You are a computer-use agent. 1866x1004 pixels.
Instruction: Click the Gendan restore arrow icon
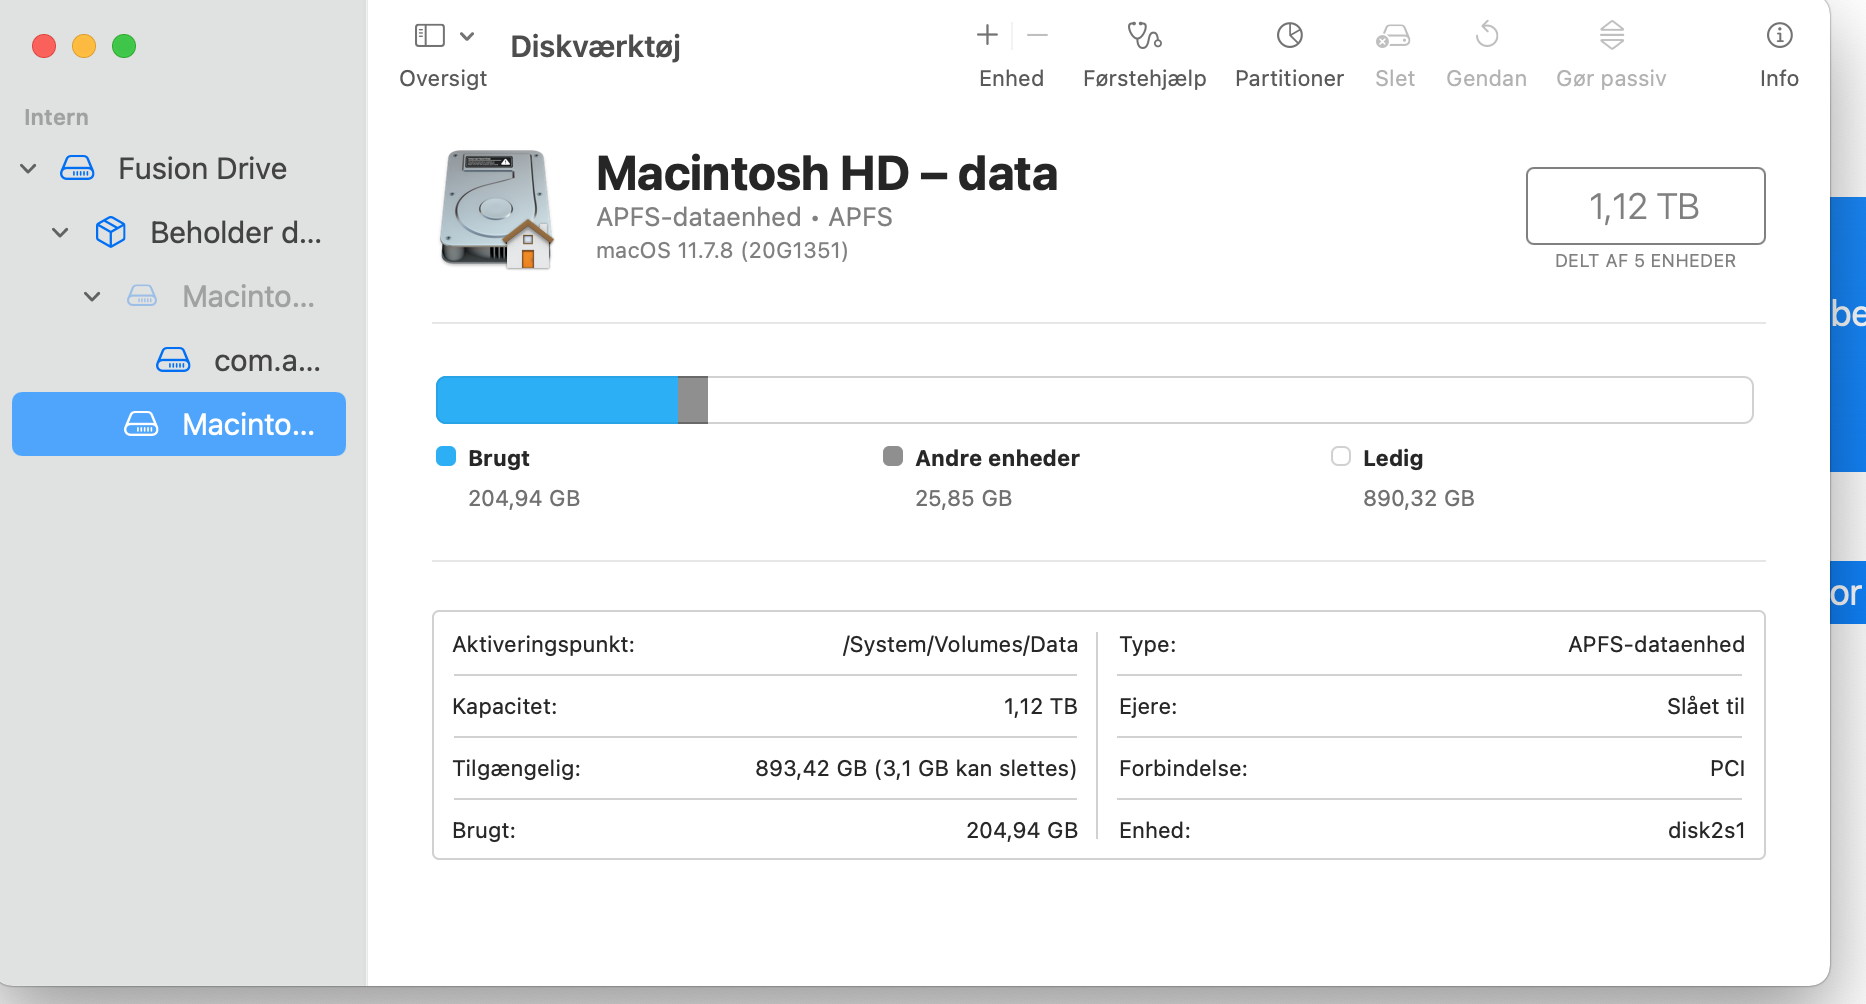coord(1487,34)
